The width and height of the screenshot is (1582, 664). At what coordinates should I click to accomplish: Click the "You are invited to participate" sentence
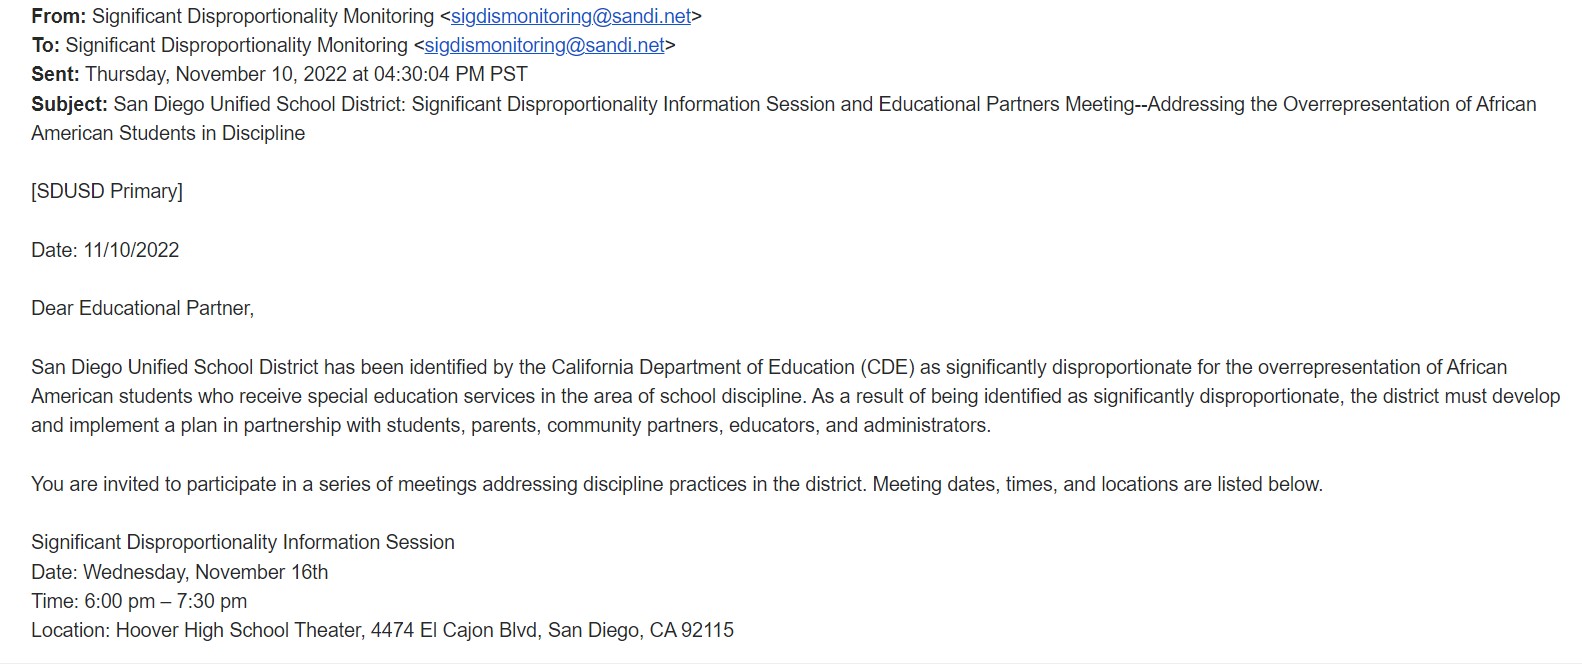676,484
